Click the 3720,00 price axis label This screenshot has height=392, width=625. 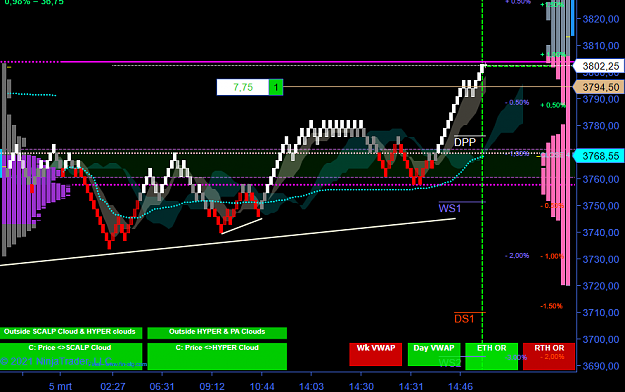[601, 286]
